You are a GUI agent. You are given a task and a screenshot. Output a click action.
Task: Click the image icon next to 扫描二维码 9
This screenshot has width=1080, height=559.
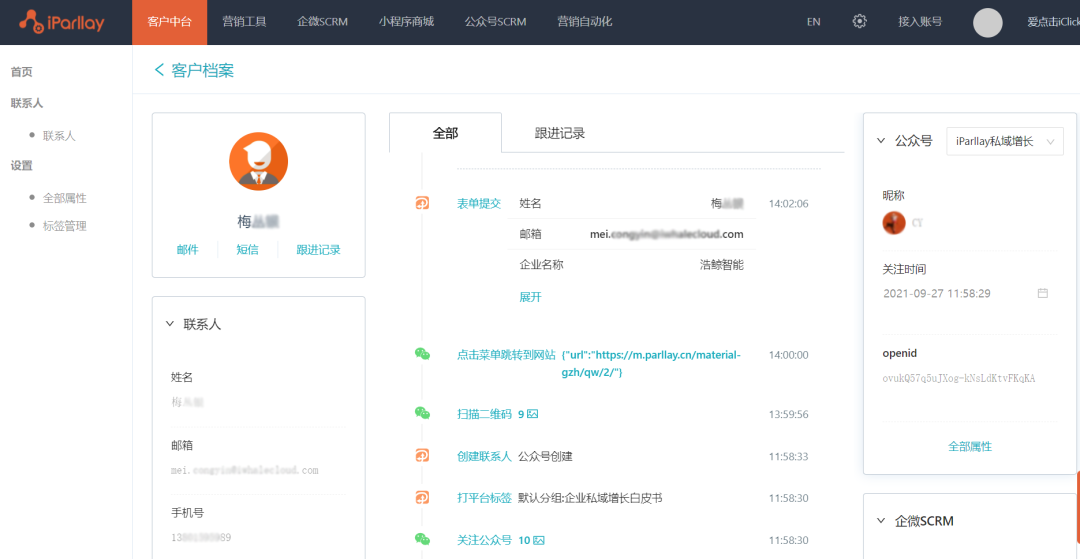[x=533, y=414]
